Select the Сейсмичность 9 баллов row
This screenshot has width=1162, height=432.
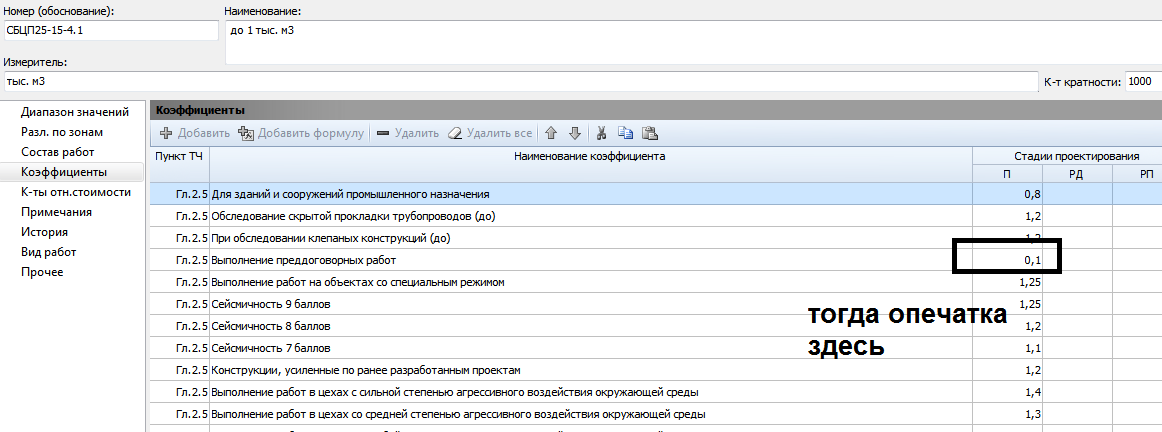pos(590,304)
